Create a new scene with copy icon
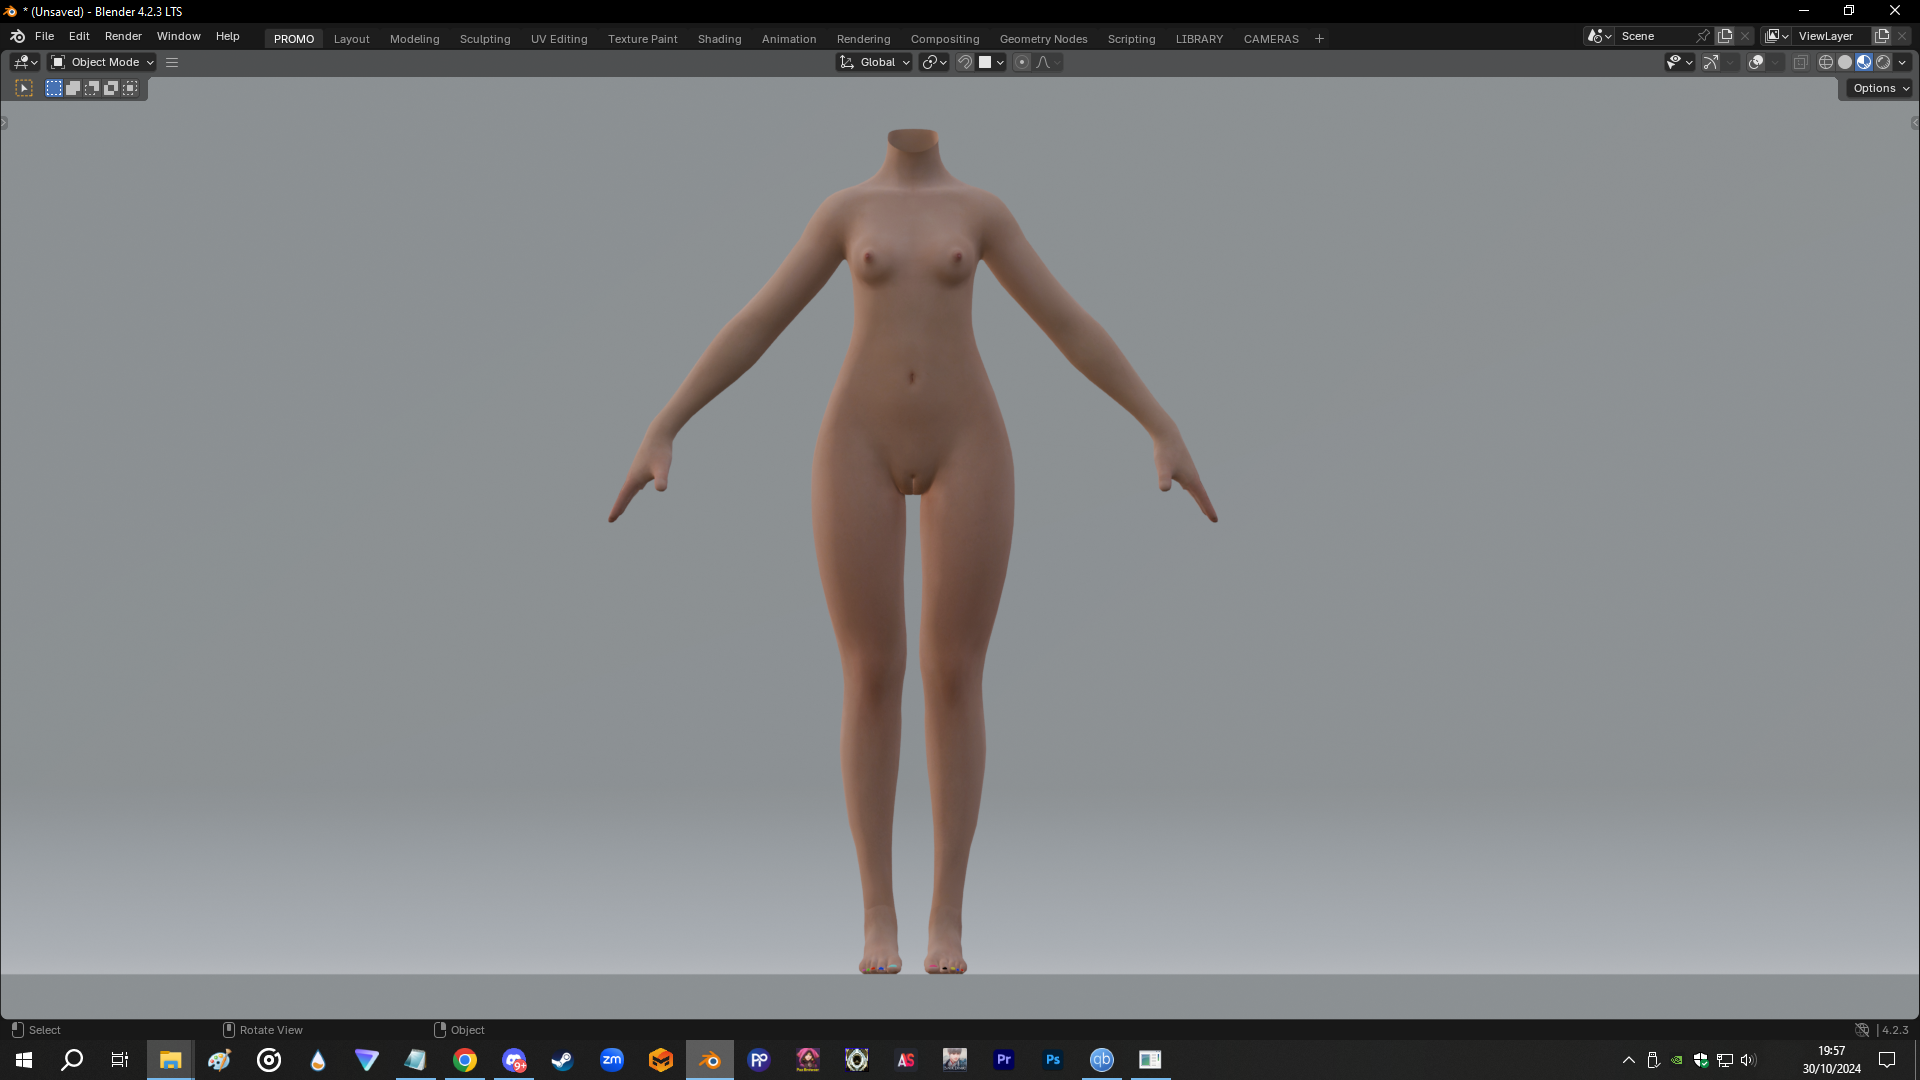Screen dimensions: 1920x1080 pos(1725,36)
